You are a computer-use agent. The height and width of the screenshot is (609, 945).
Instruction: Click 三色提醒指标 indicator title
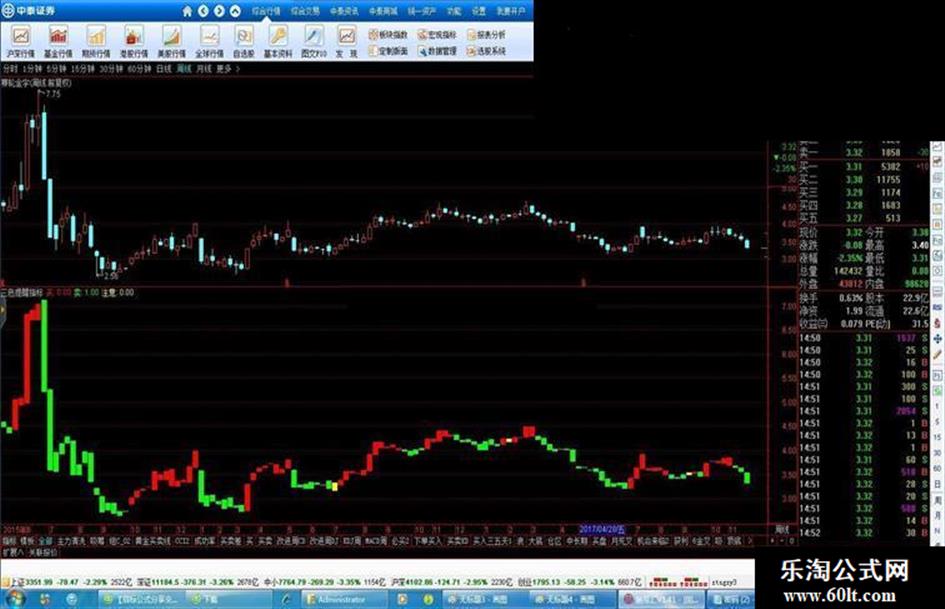pos(22,293)
